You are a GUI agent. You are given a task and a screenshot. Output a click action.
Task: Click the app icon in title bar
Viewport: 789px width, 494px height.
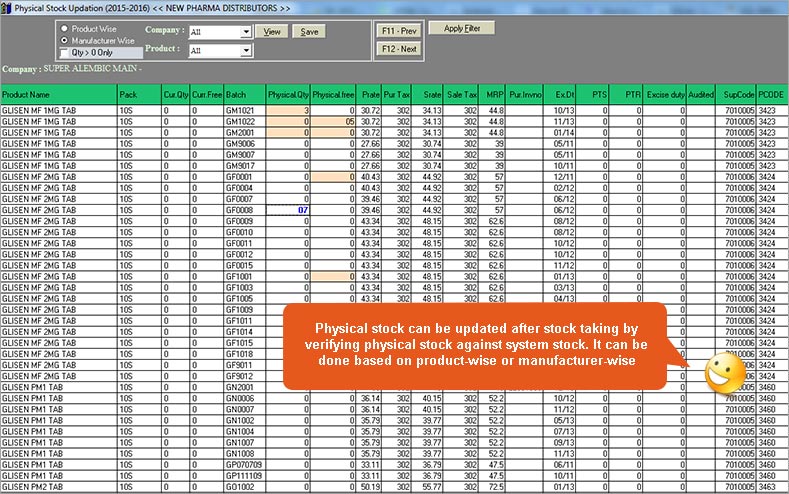(x=8, y=8)
